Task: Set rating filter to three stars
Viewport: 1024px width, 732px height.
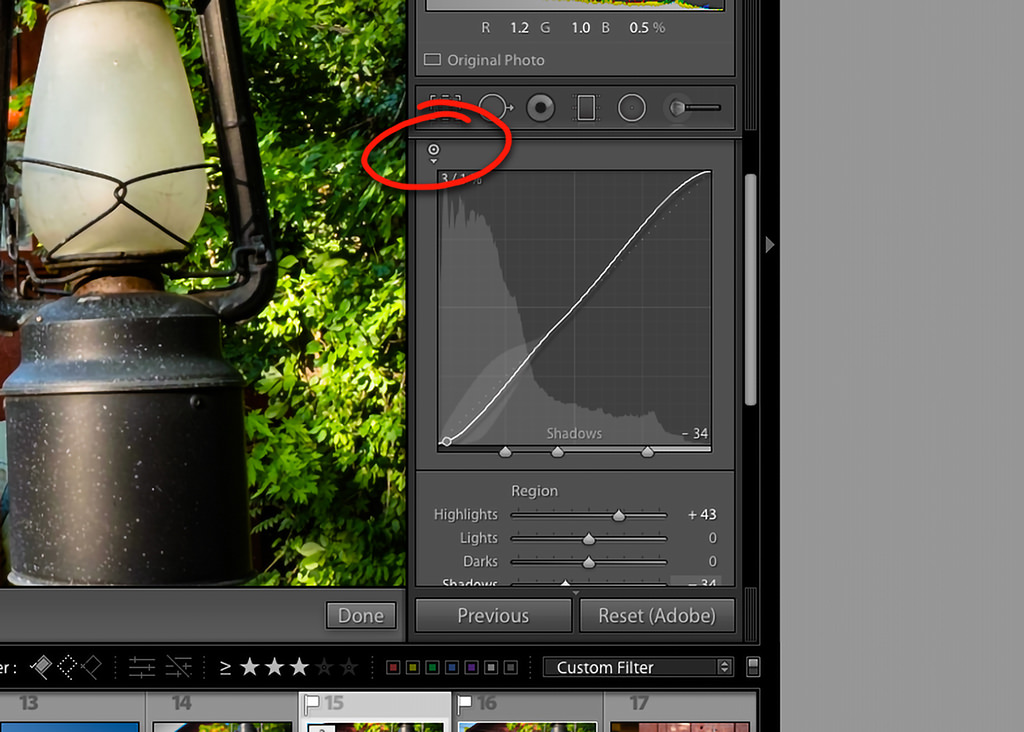Action: point(299,667)
